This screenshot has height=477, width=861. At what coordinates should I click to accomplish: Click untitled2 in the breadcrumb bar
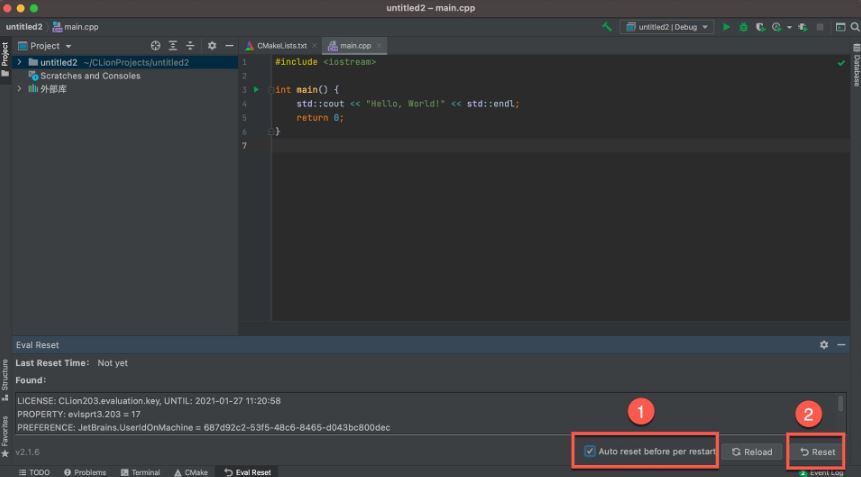click(x=24, y=27)
